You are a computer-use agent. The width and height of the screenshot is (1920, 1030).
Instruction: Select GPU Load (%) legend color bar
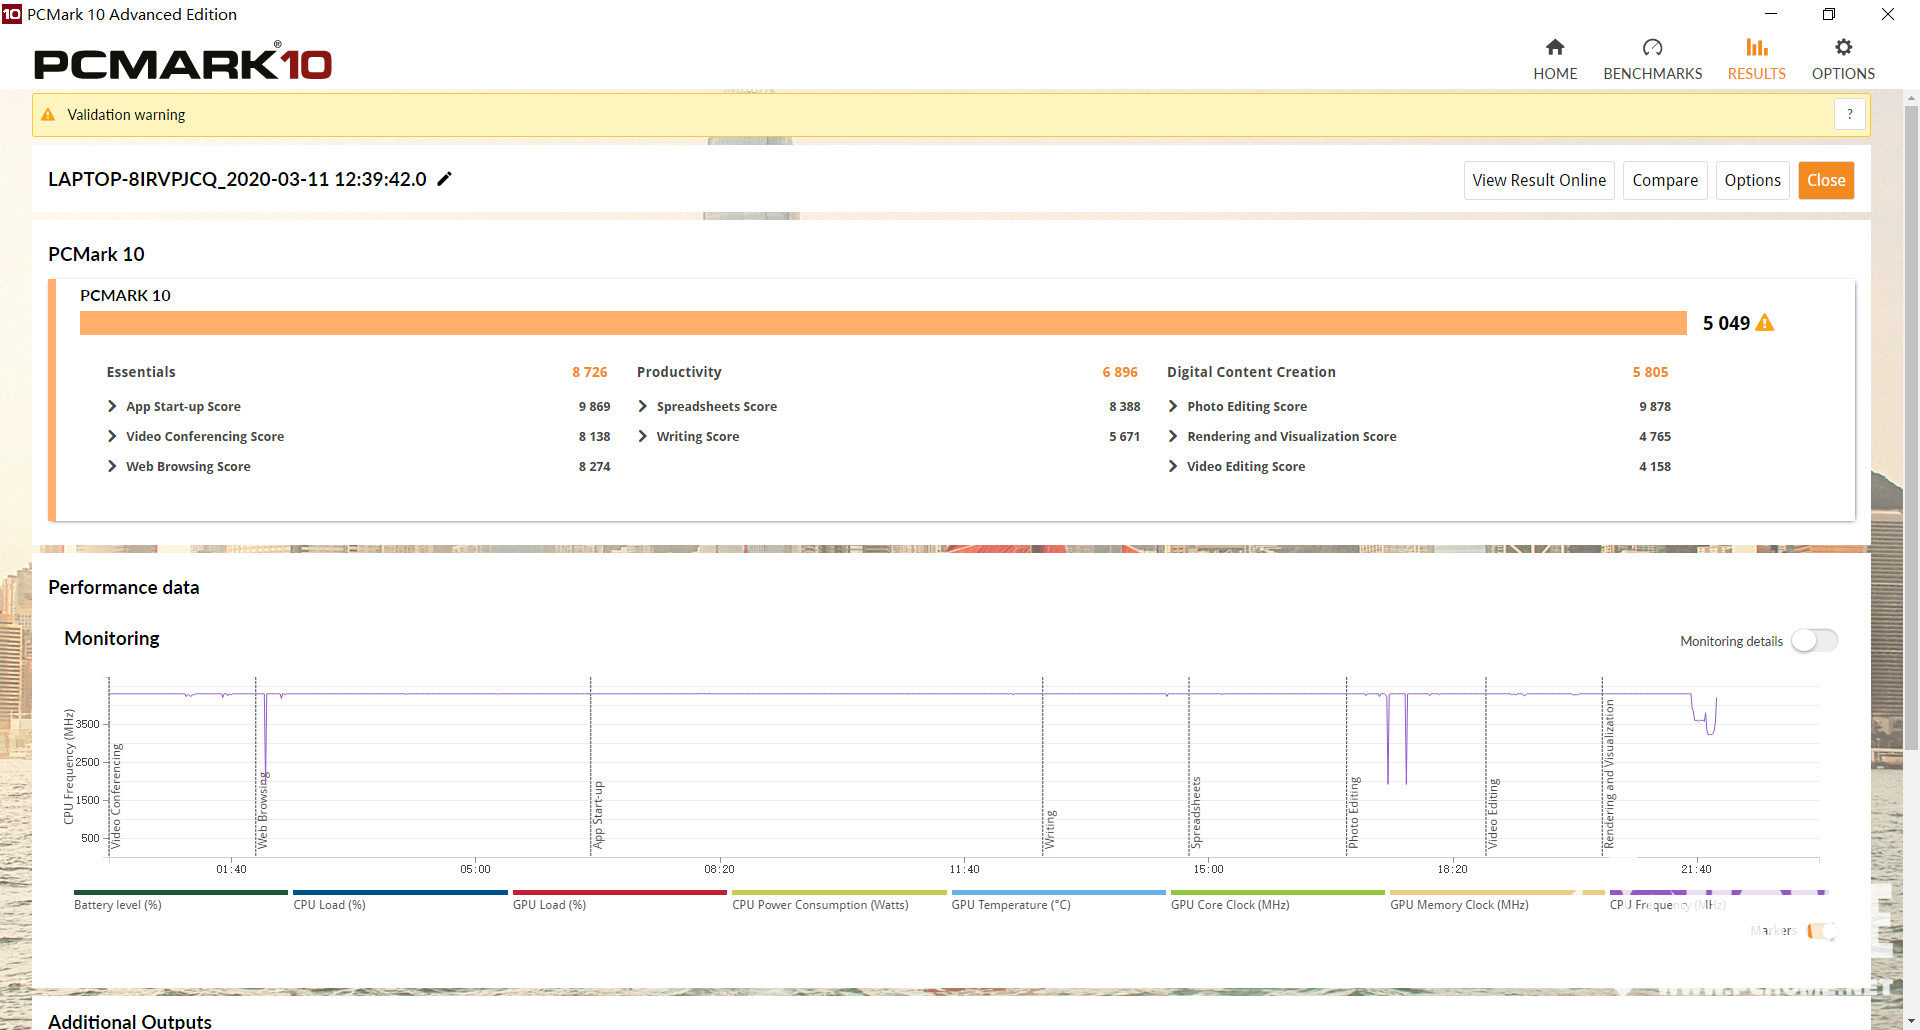coord(620,892)
